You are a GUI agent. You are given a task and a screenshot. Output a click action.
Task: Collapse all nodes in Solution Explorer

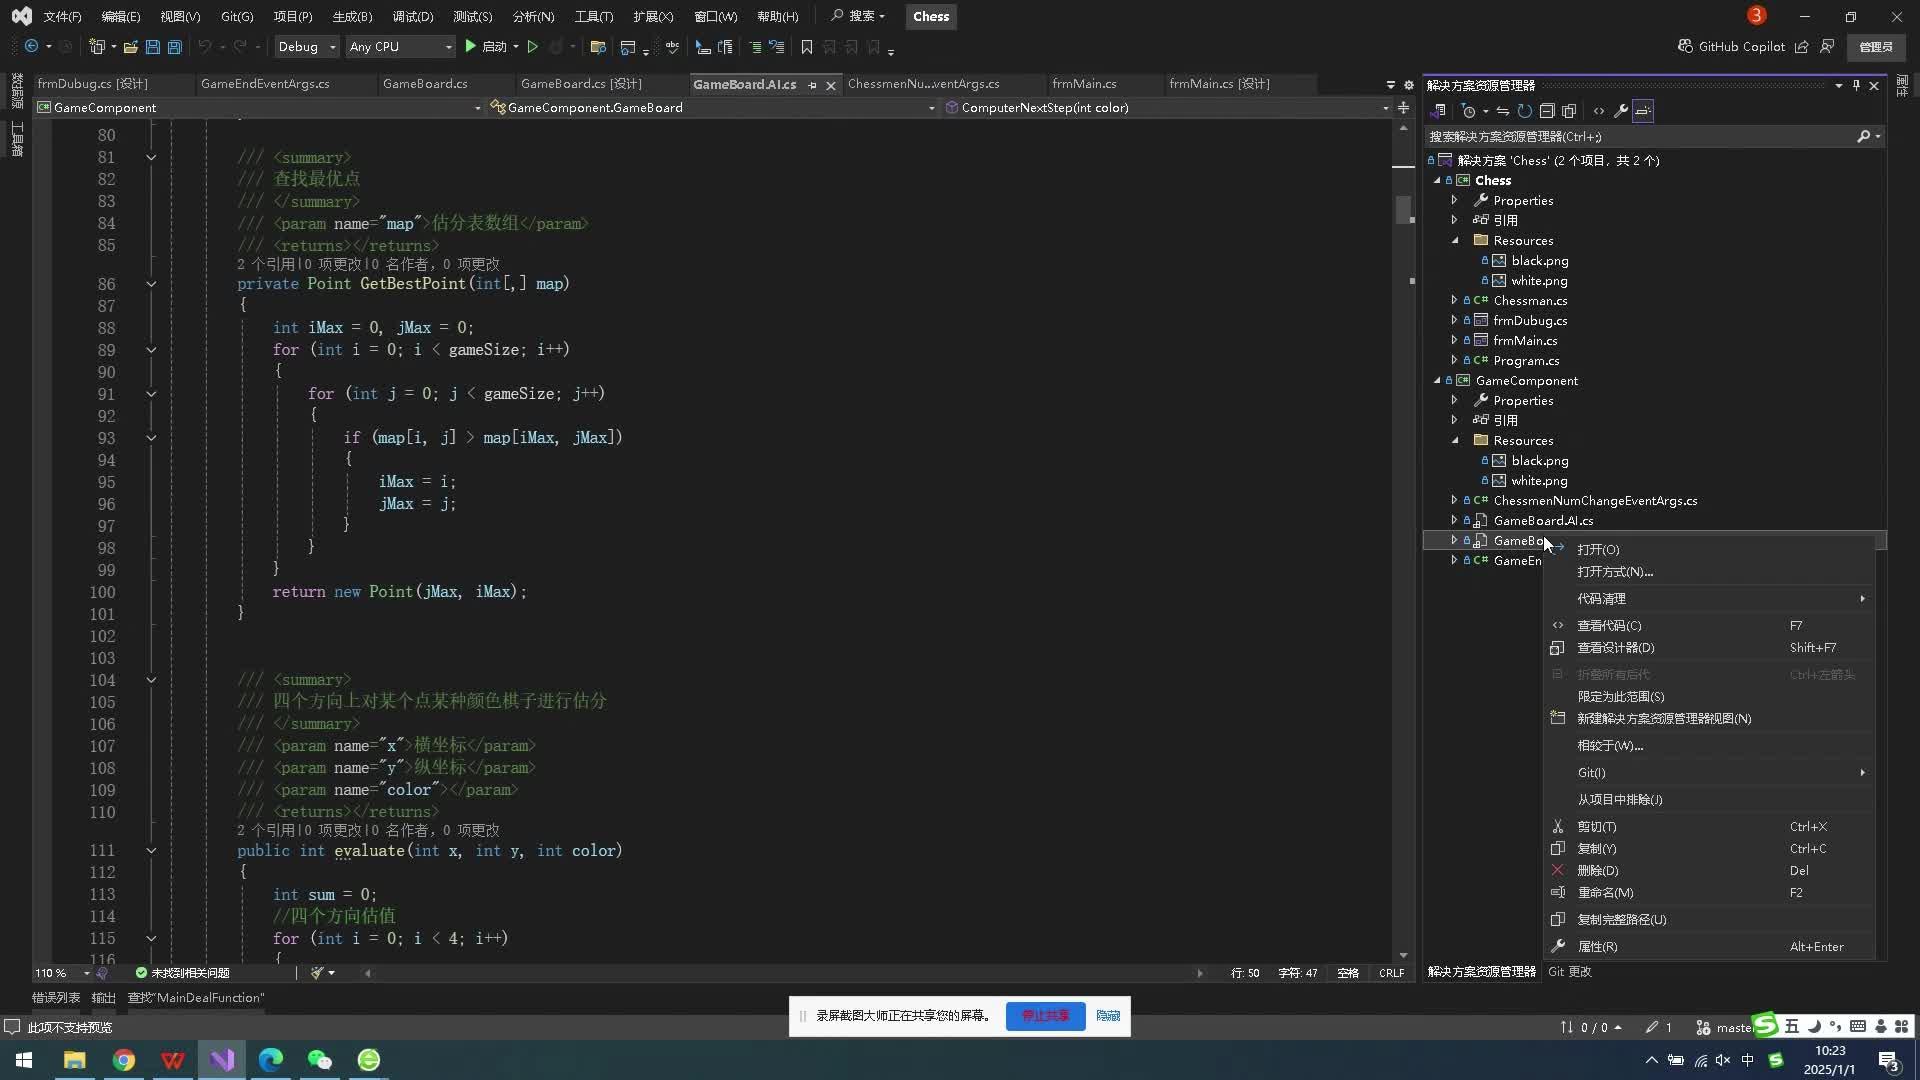(1547, 110)
